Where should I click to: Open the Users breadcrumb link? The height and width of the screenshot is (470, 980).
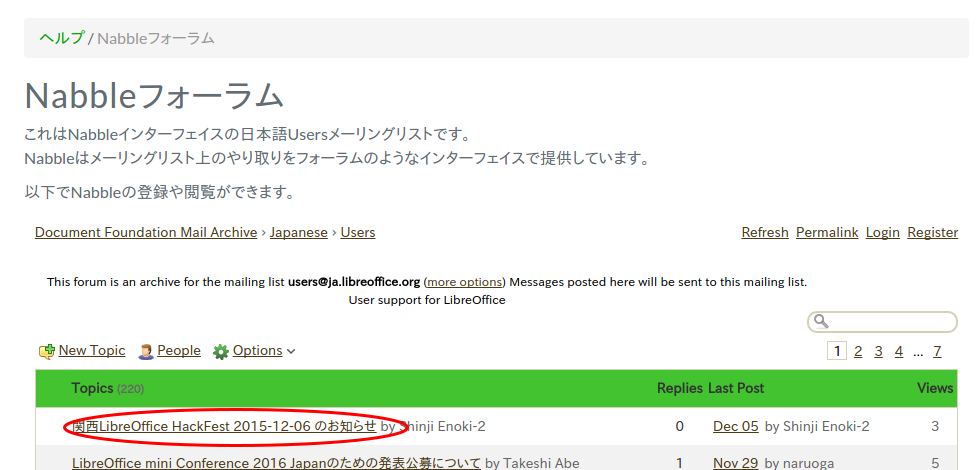(x=358, y=232)
